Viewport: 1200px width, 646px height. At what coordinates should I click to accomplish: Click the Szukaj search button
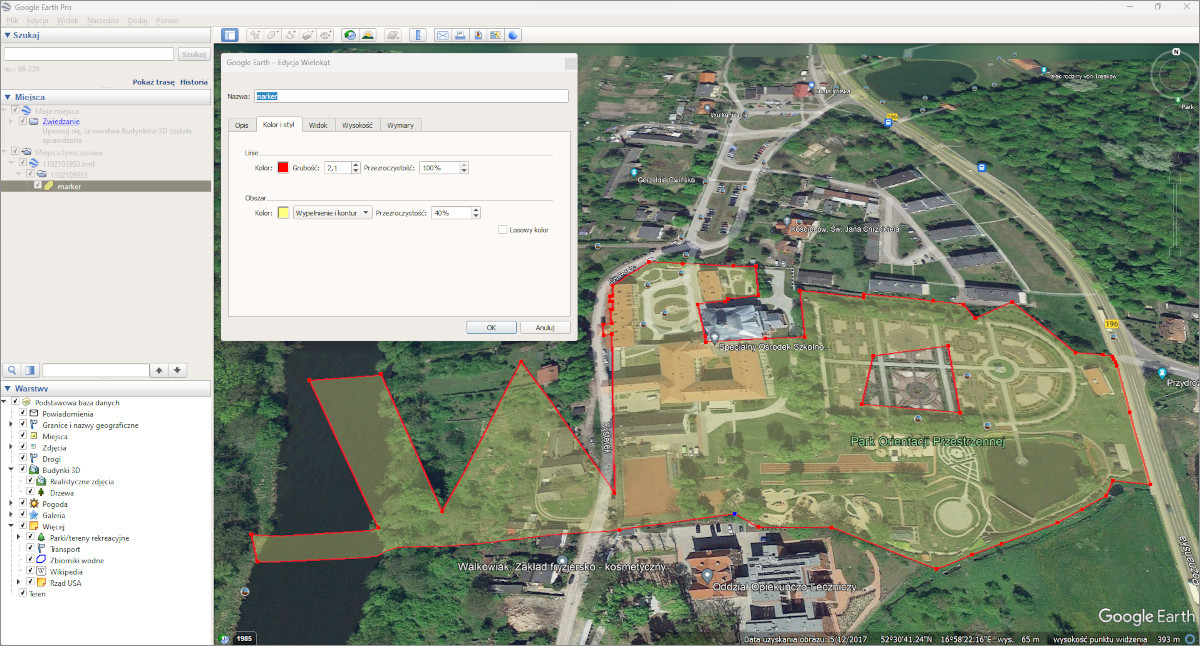[x=194, y=54]
